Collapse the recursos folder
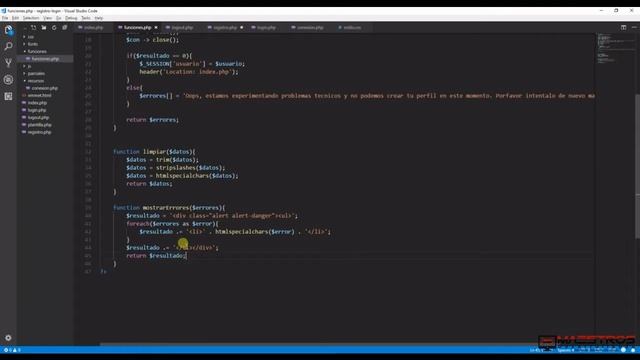The height and width of the screenshot is (360, 640). pyautogui.click(x=36, y=81)
